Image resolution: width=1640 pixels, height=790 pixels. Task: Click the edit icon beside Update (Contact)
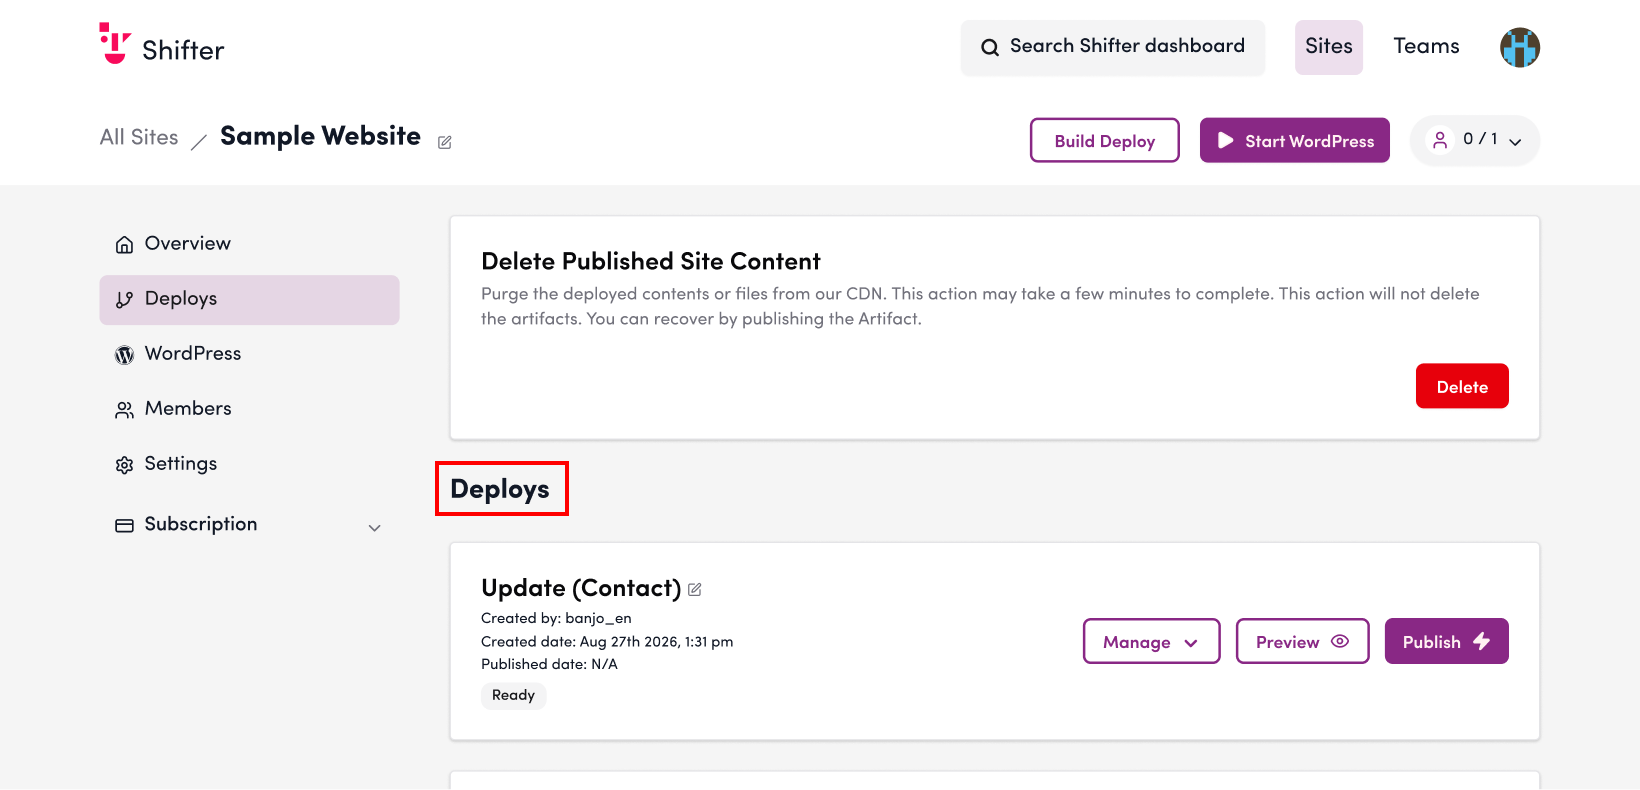695,589
